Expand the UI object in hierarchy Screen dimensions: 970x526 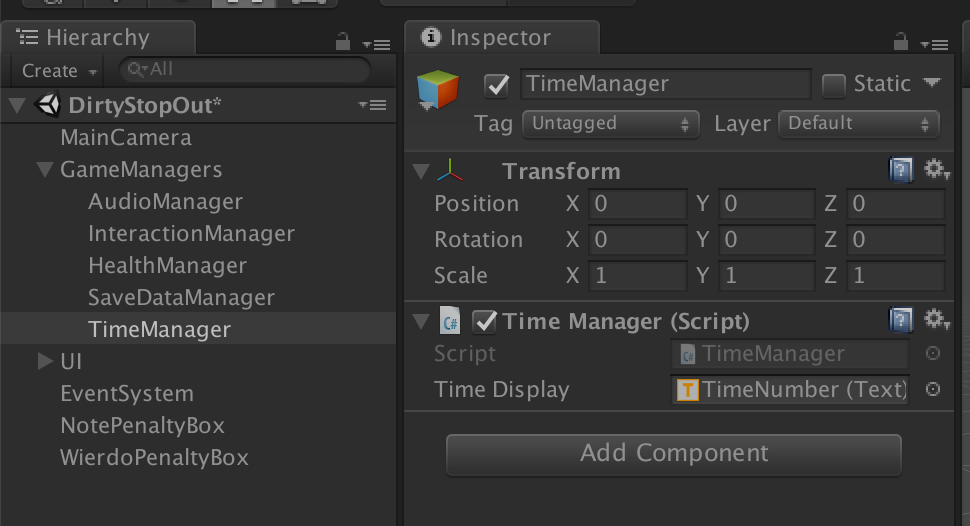click(x=45, y=361)
